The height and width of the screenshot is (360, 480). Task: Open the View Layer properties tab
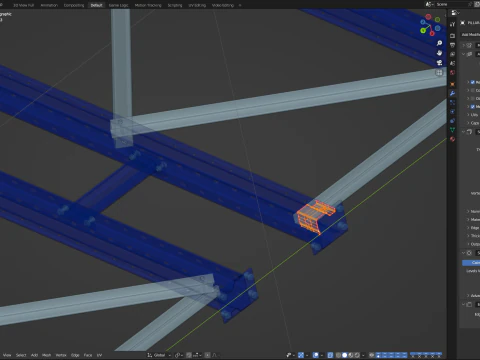pyautogui.click(x=452, y=54)
